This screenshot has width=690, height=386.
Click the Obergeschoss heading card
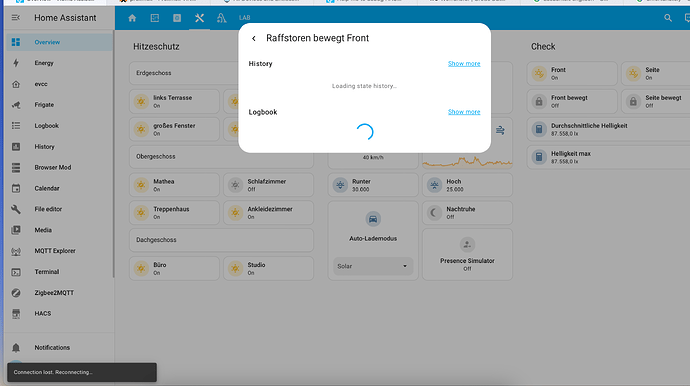click(x=221, y=157)
